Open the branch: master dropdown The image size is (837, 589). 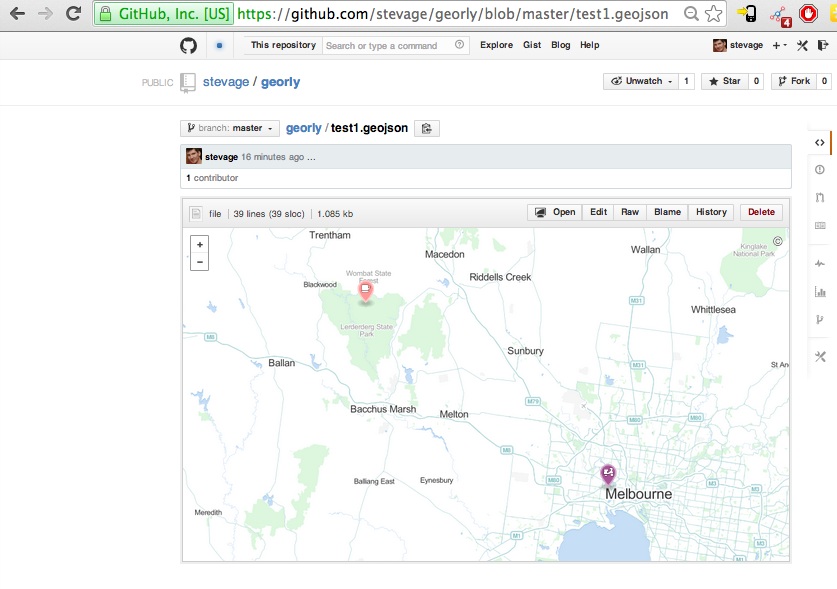[x=229, y=128]
